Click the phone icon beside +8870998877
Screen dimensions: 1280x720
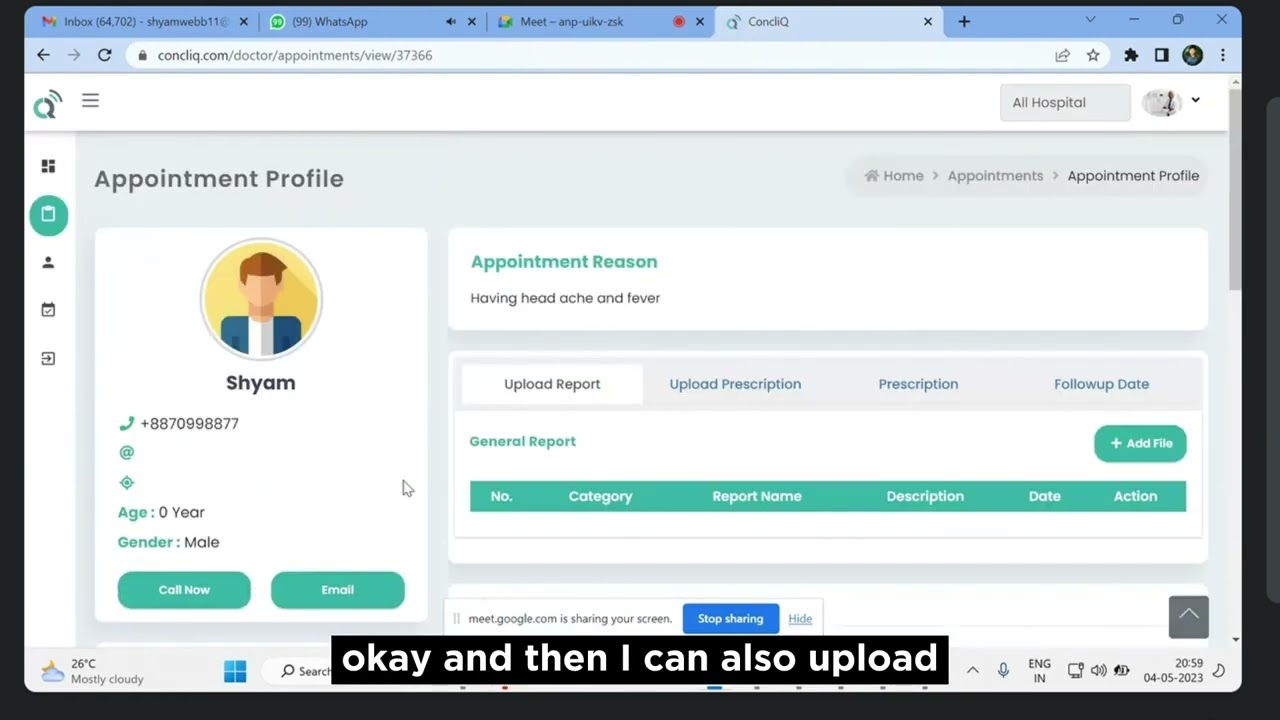pyautogui.click(x=126, y=423)
